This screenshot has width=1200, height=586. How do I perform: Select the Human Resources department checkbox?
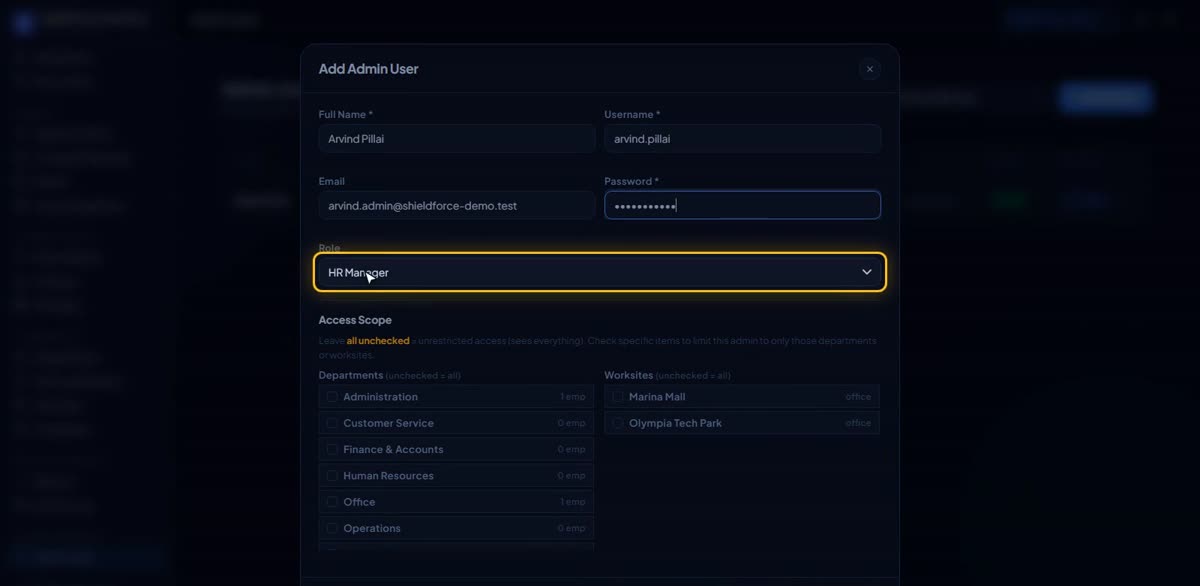pyautogui.click(x=332, y=476)
